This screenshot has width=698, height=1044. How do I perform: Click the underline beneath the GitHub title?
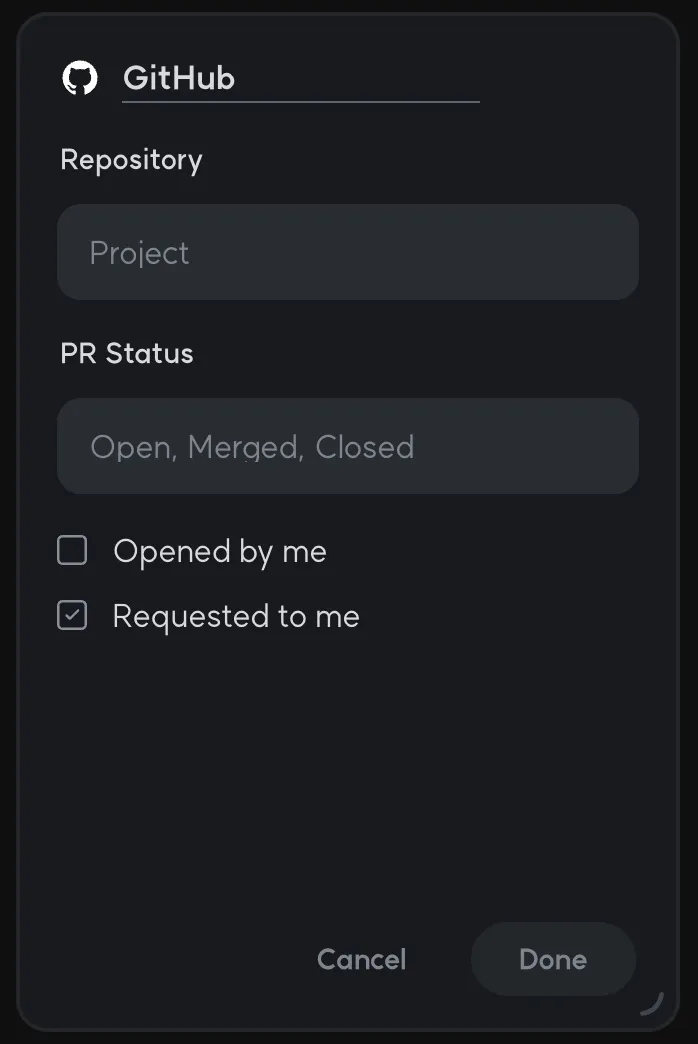point(300,101)
